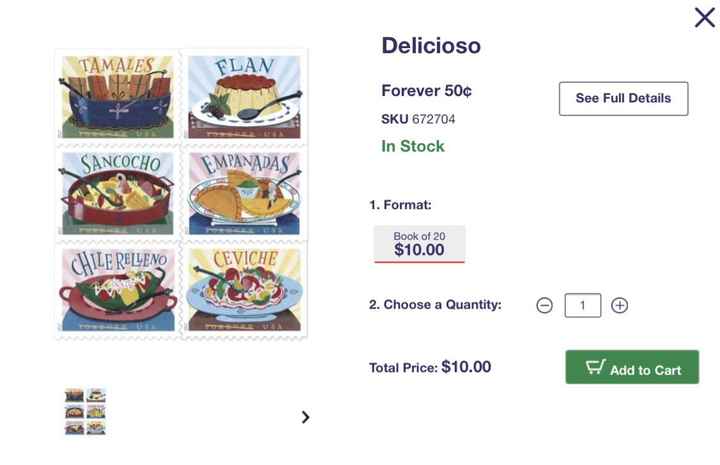
Task: Click the SKU 672704 text
Action: point(418,119)
